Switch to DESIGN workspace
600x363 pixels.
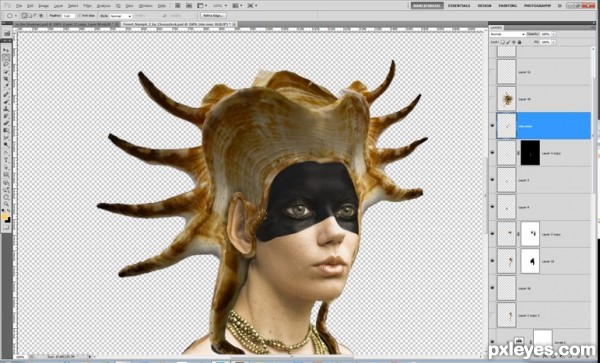tap(484, 6)
